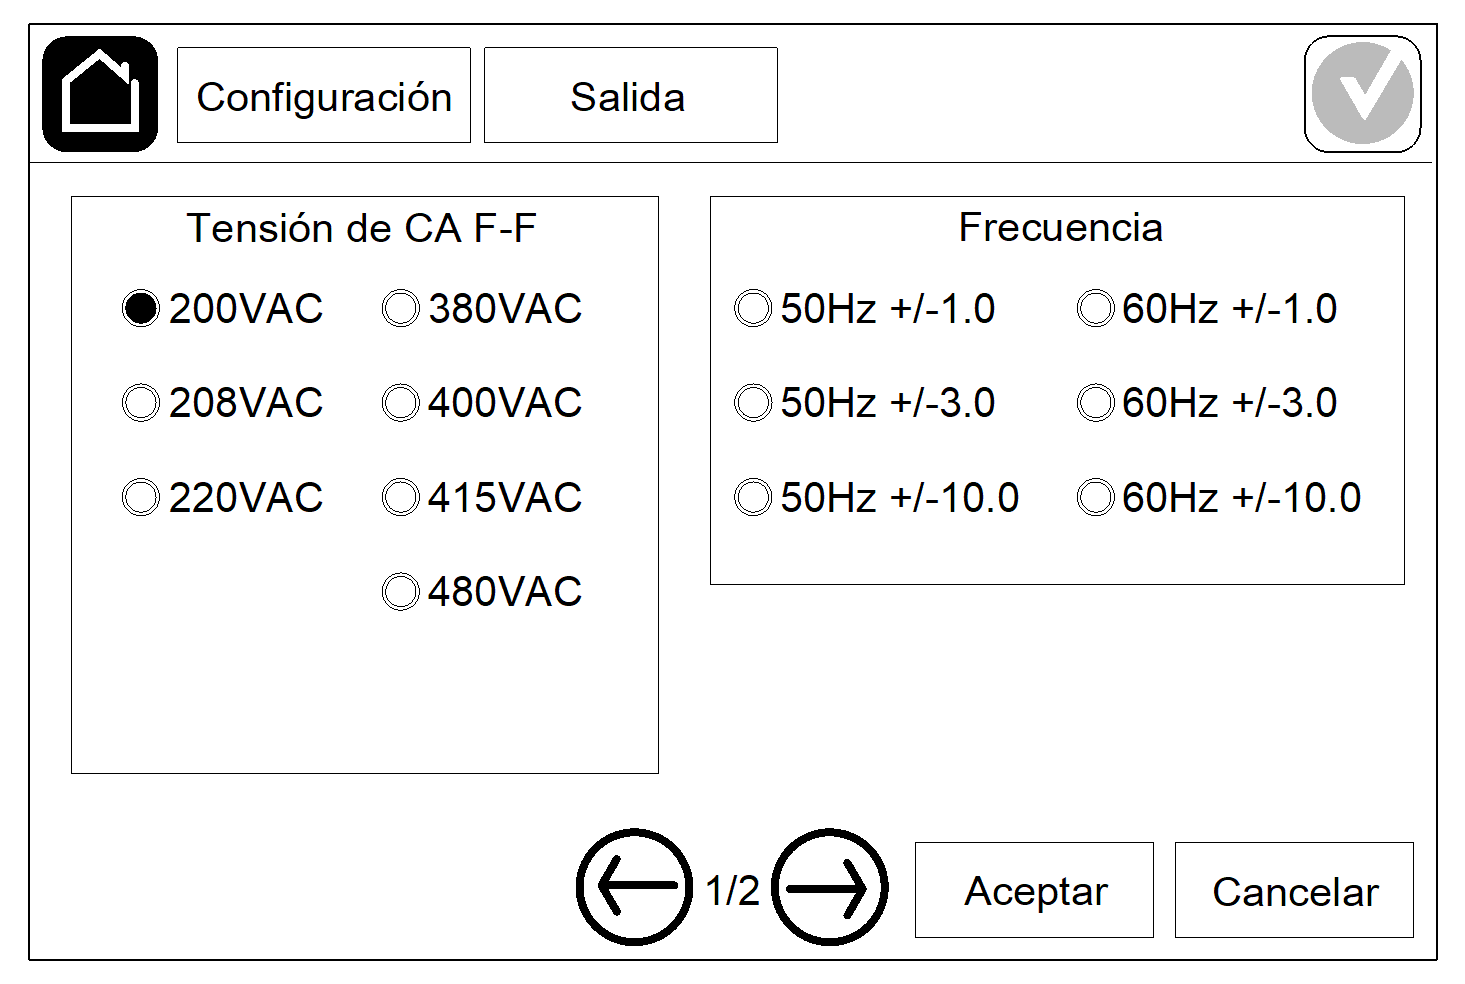Confirm settings with Aceptar
The width and height of the screenshot is (1465, 984).
click(x=1034, y=890)
